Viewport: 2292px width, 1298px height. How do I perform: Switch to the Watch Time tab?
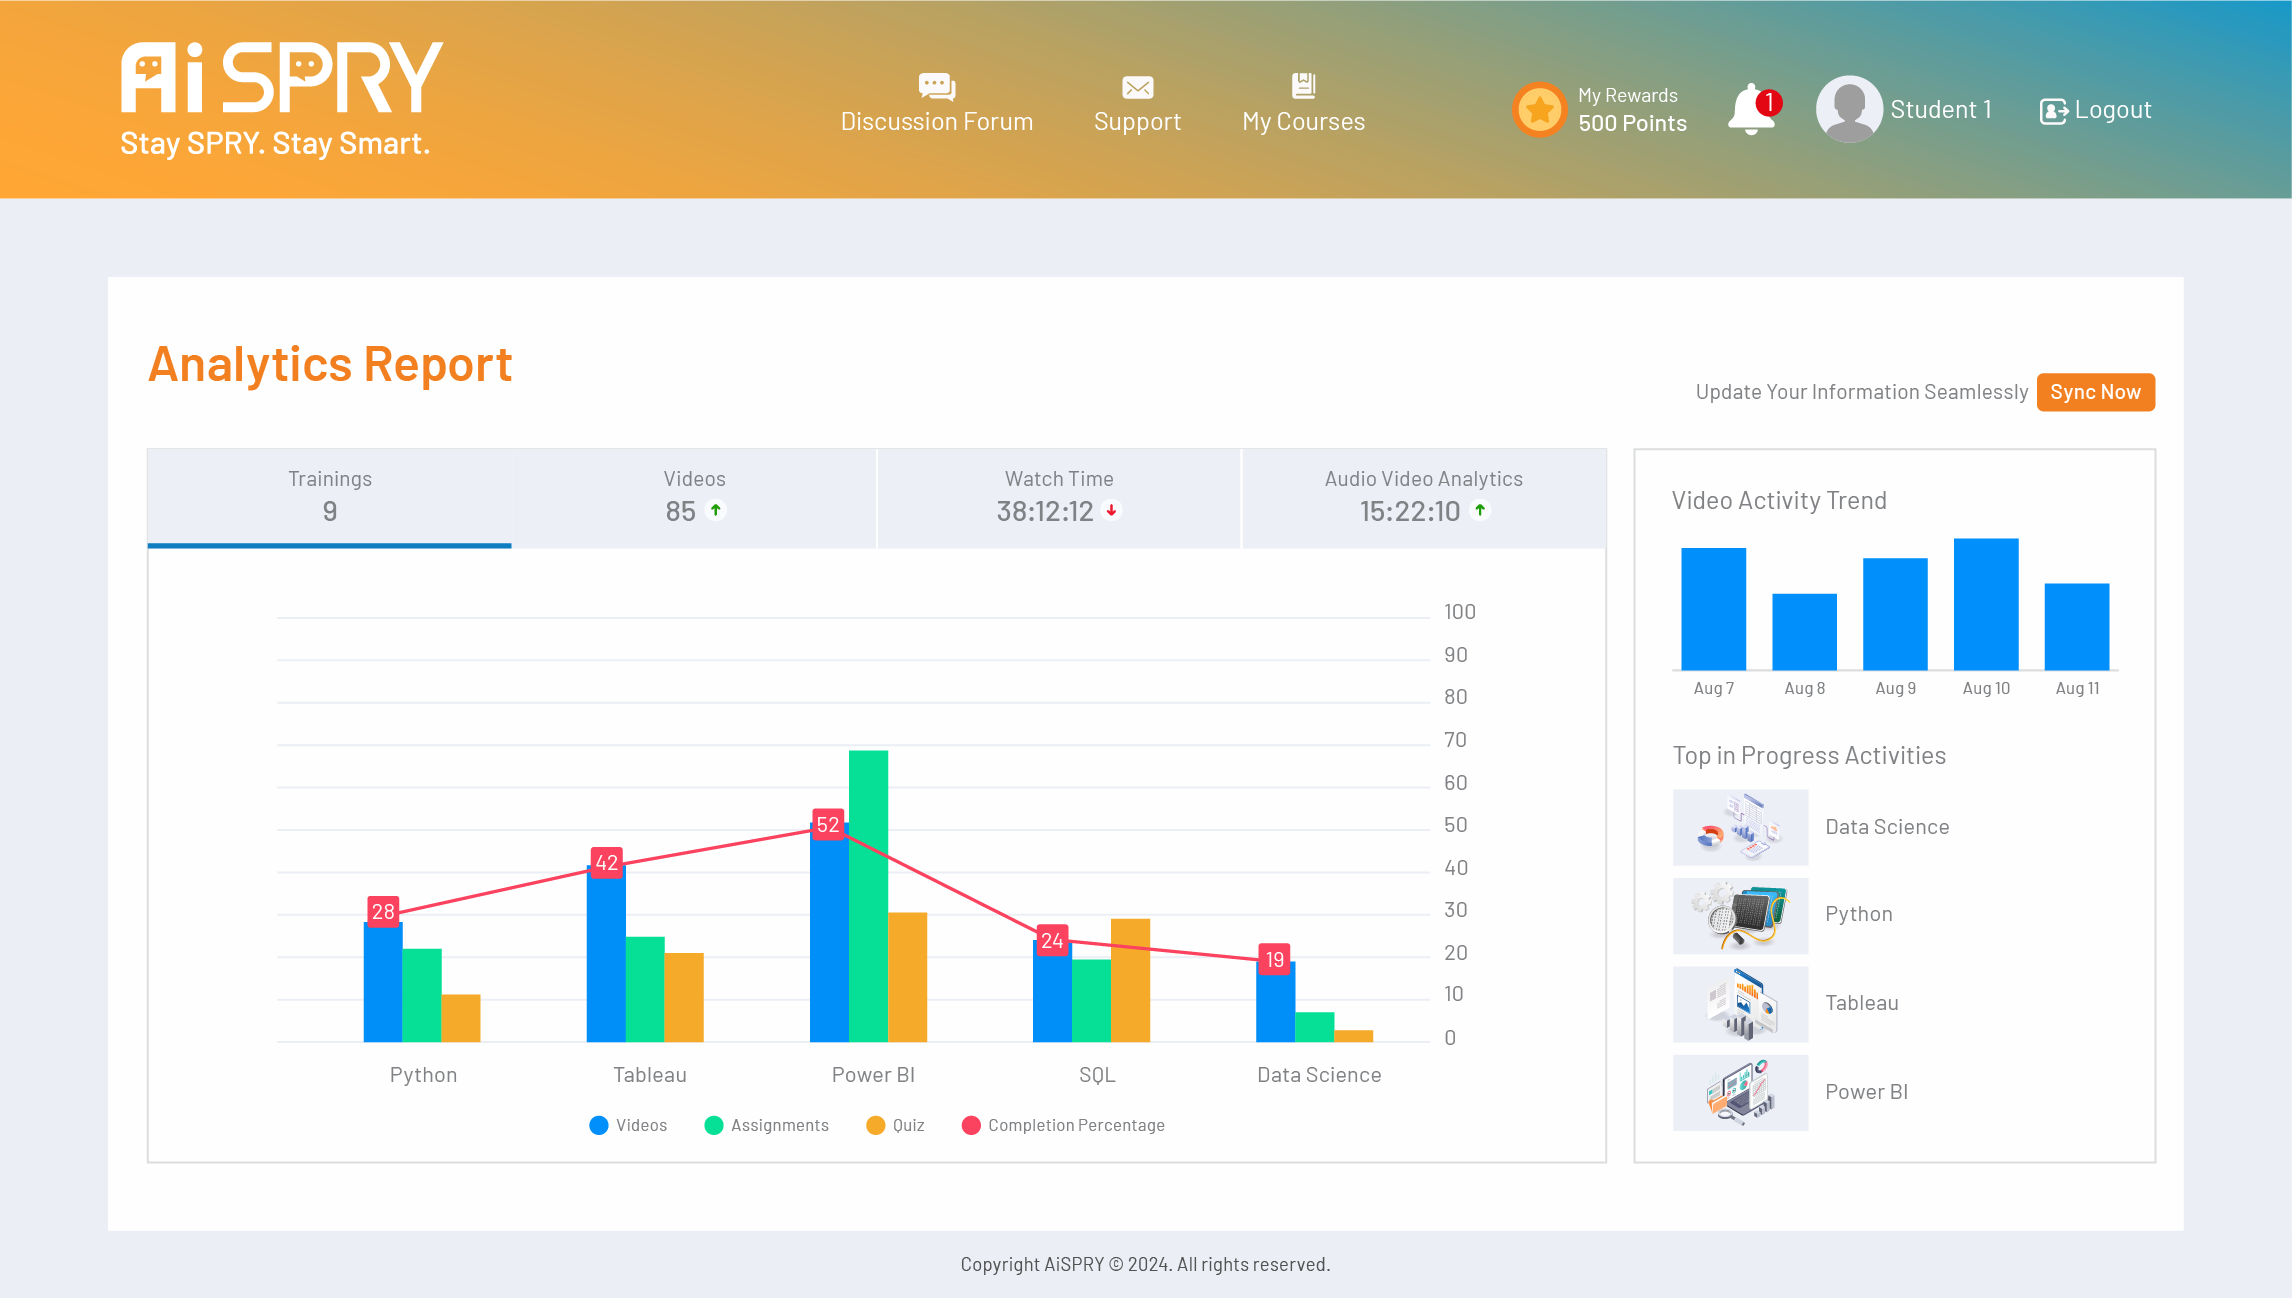click(x=1059, y=496)
